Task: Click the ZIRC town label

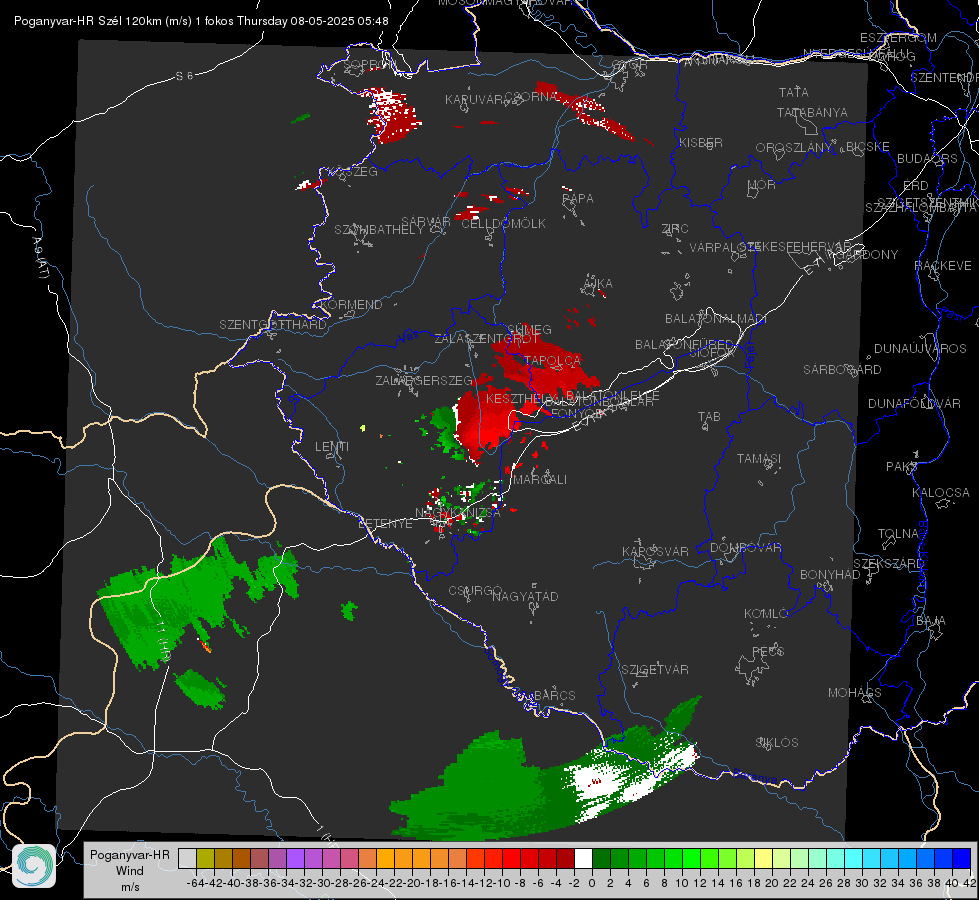Action: click(x=675, y=229)
